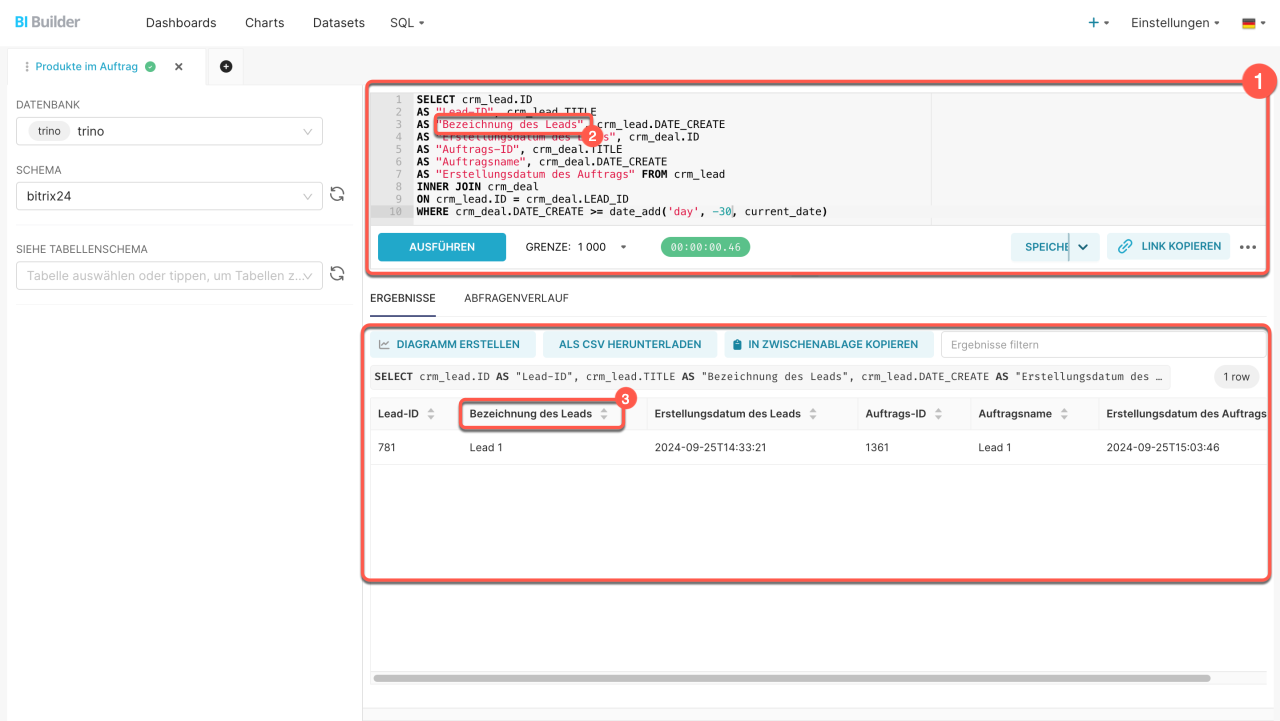Click the Ergebnisse filtern input field

point(1102,345)
